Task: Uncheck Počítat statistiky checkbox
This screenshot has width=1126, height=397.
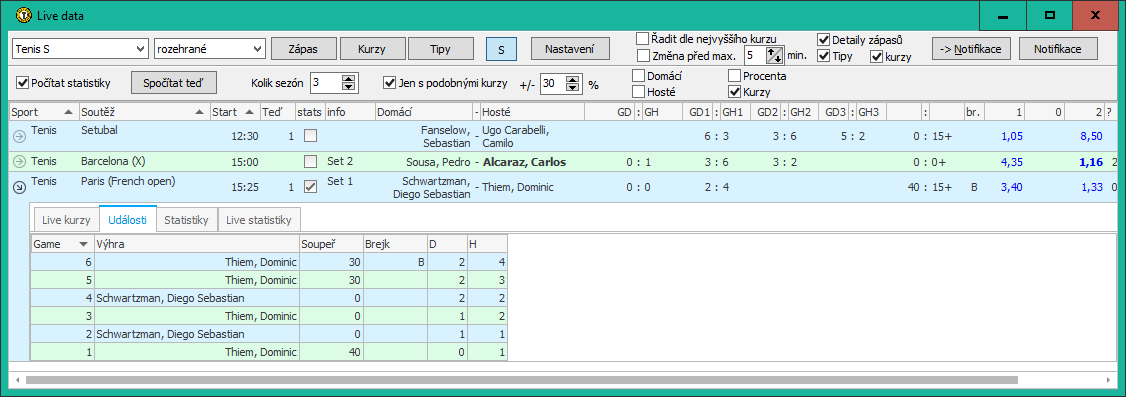Action: click(22, 83)
